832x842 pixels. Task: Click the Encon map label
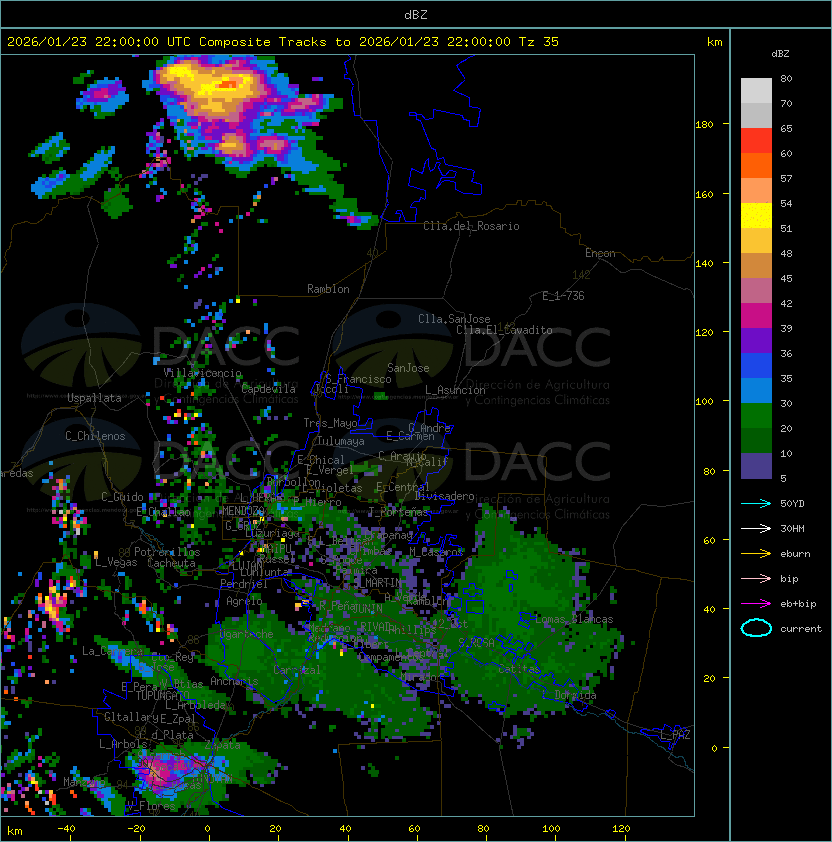[x=600, y=253]
